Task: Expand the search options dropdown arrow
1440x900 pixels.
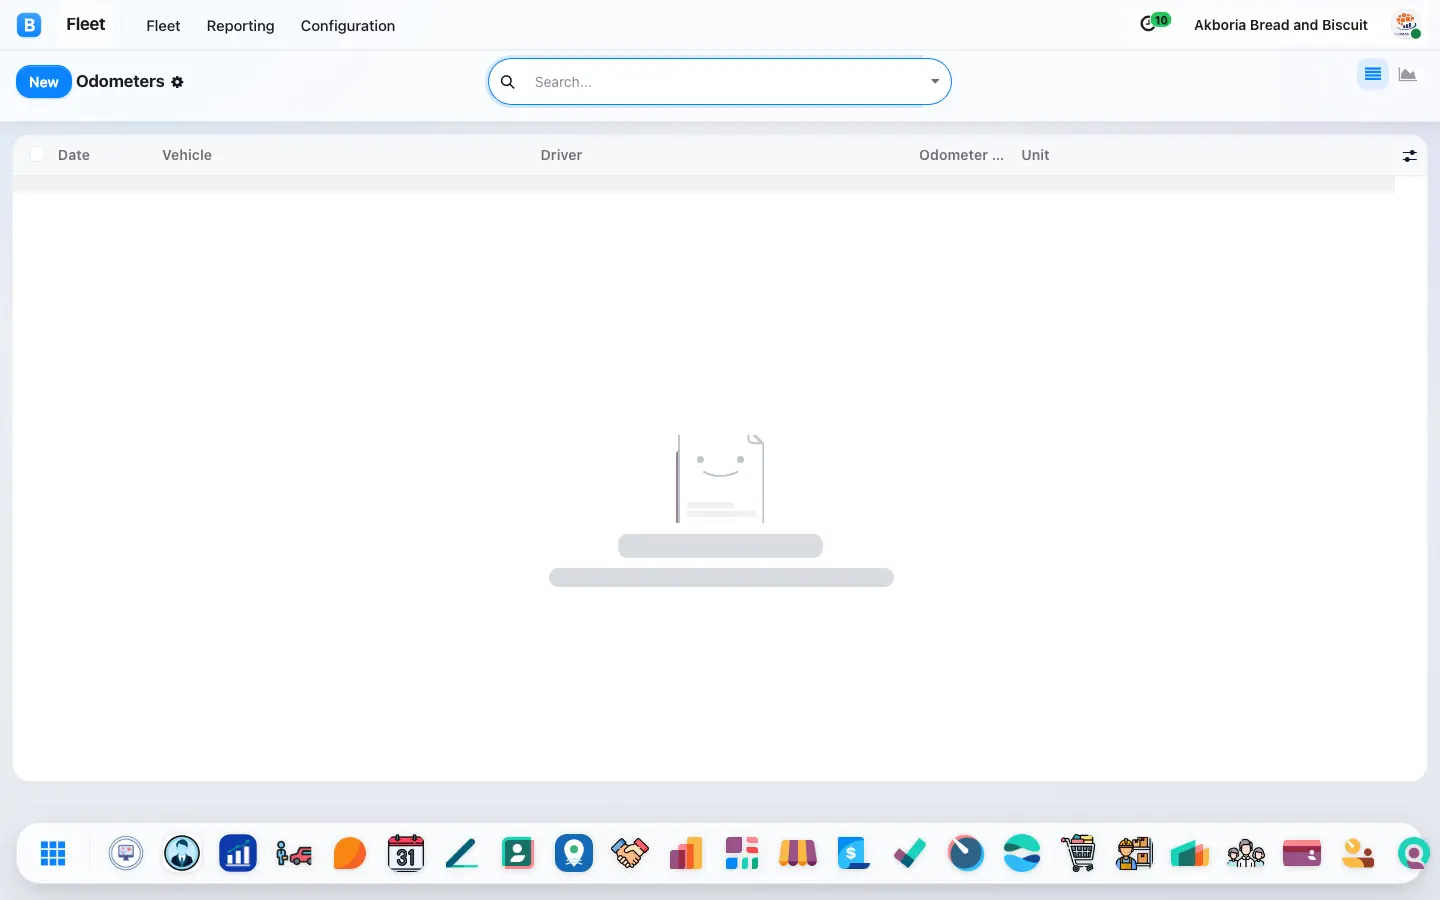Action: (x=935, y=82)
